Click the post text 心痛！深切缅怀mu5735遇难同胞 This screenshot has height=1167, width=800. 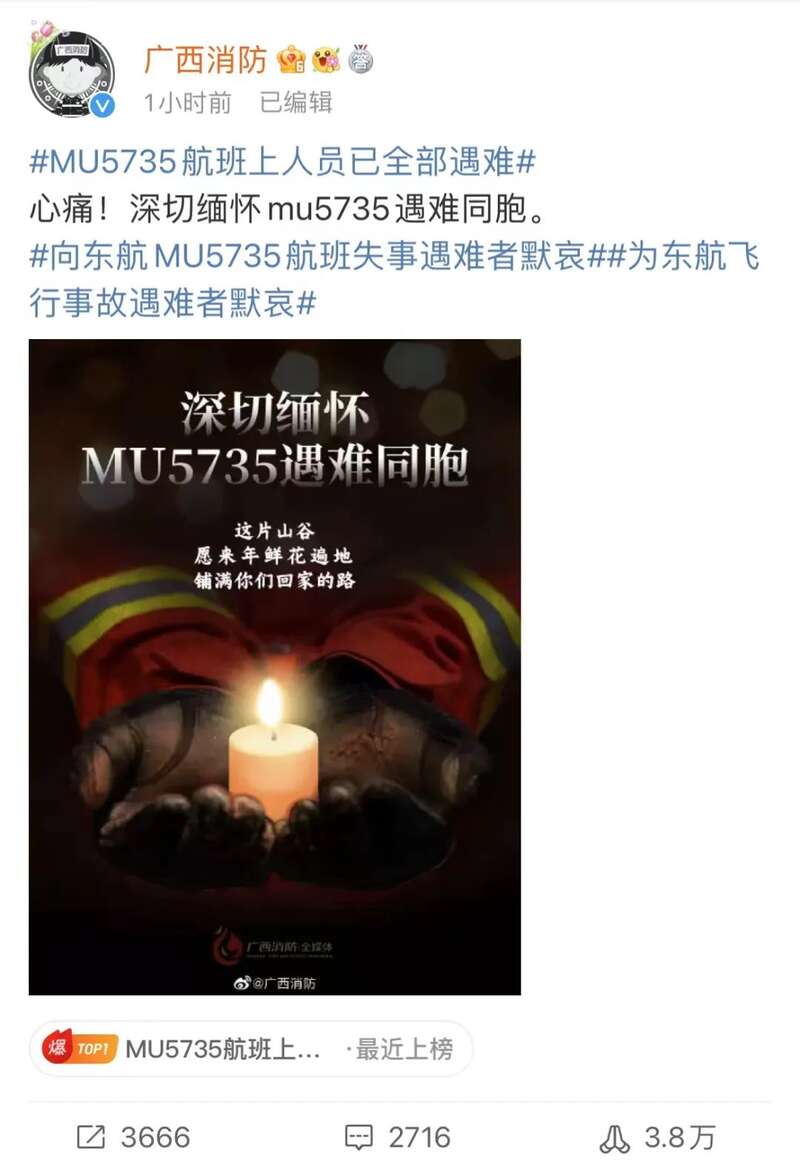pyautogui.click(x=289, y=209)
